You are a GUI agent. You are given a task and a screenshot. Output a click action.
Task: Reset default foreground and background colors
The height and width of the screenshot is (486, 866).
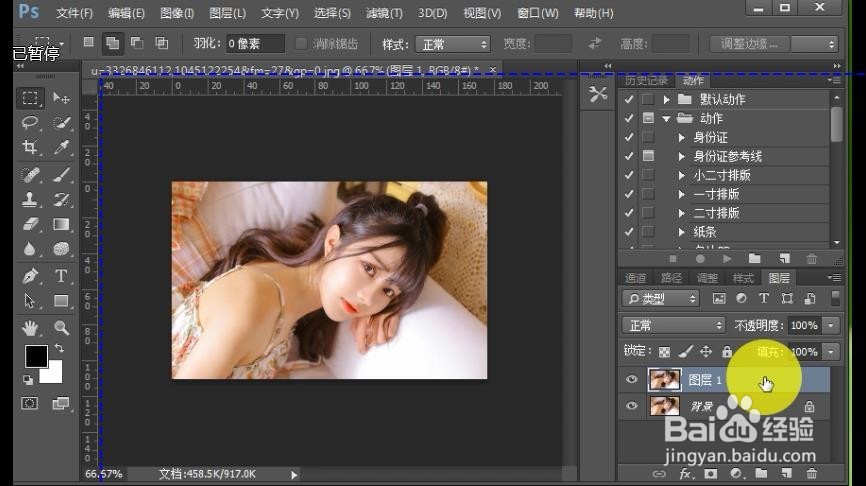point(28,379)
